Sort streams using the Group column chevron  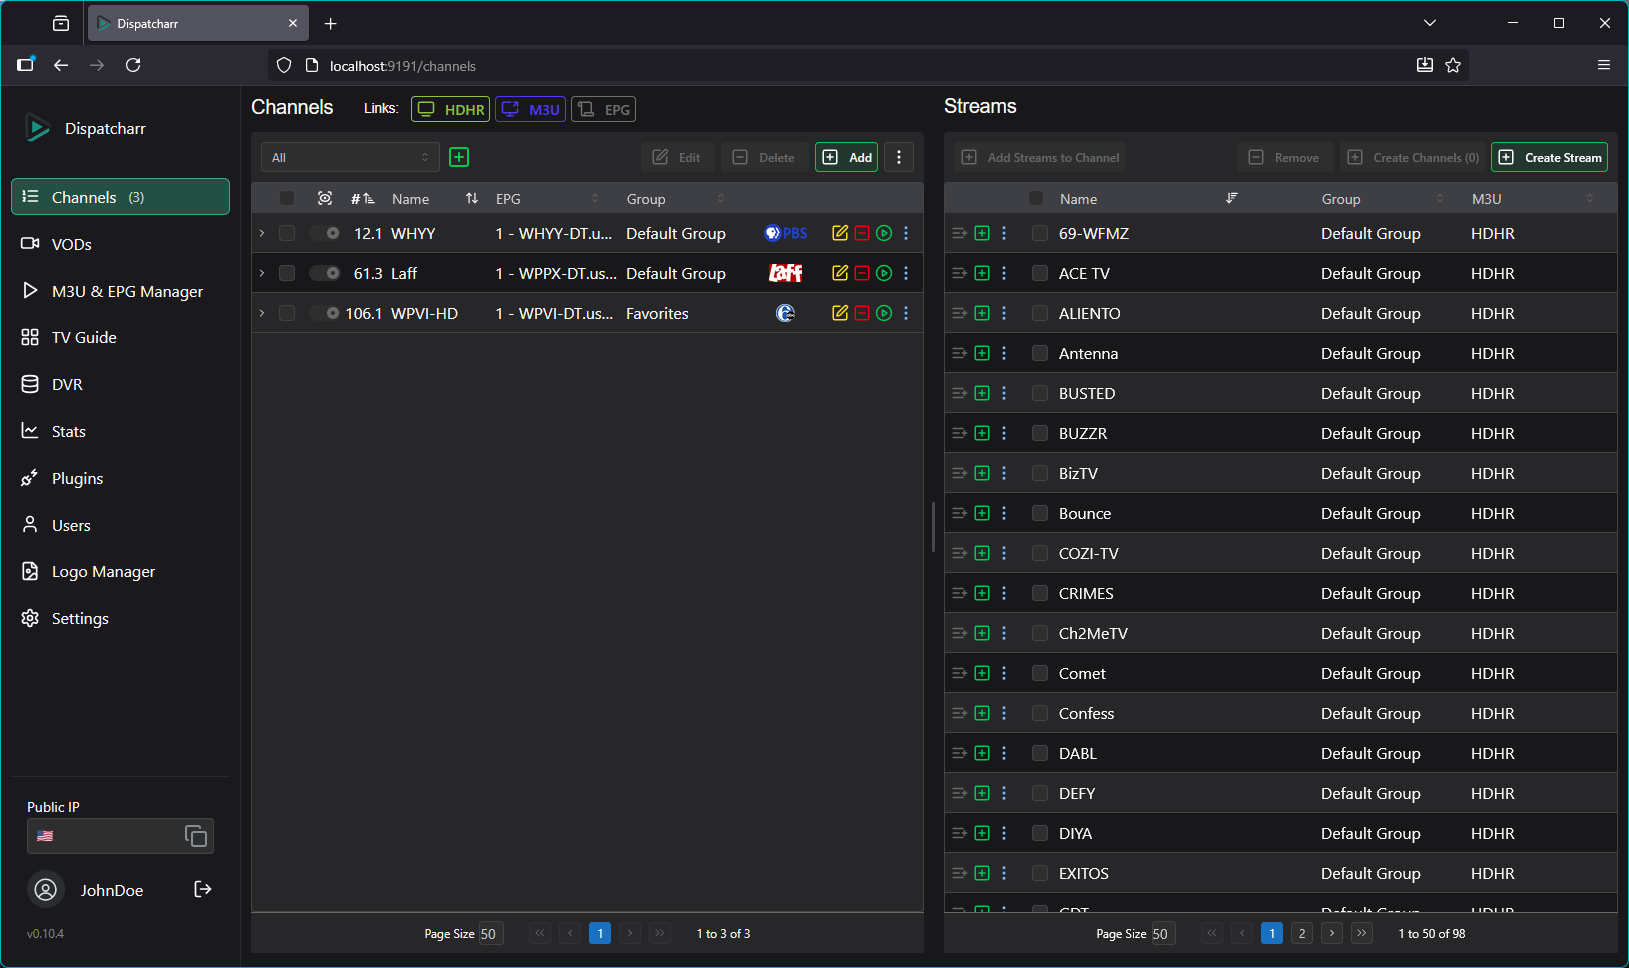coord(1440,198)
